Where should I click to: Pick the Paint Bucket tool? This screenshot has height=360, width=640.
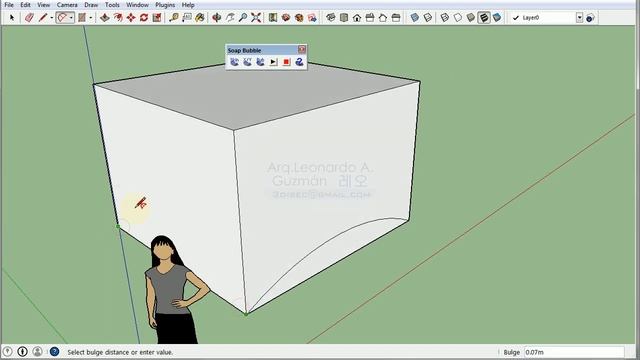pyautogui.click(x=200, y=18)
